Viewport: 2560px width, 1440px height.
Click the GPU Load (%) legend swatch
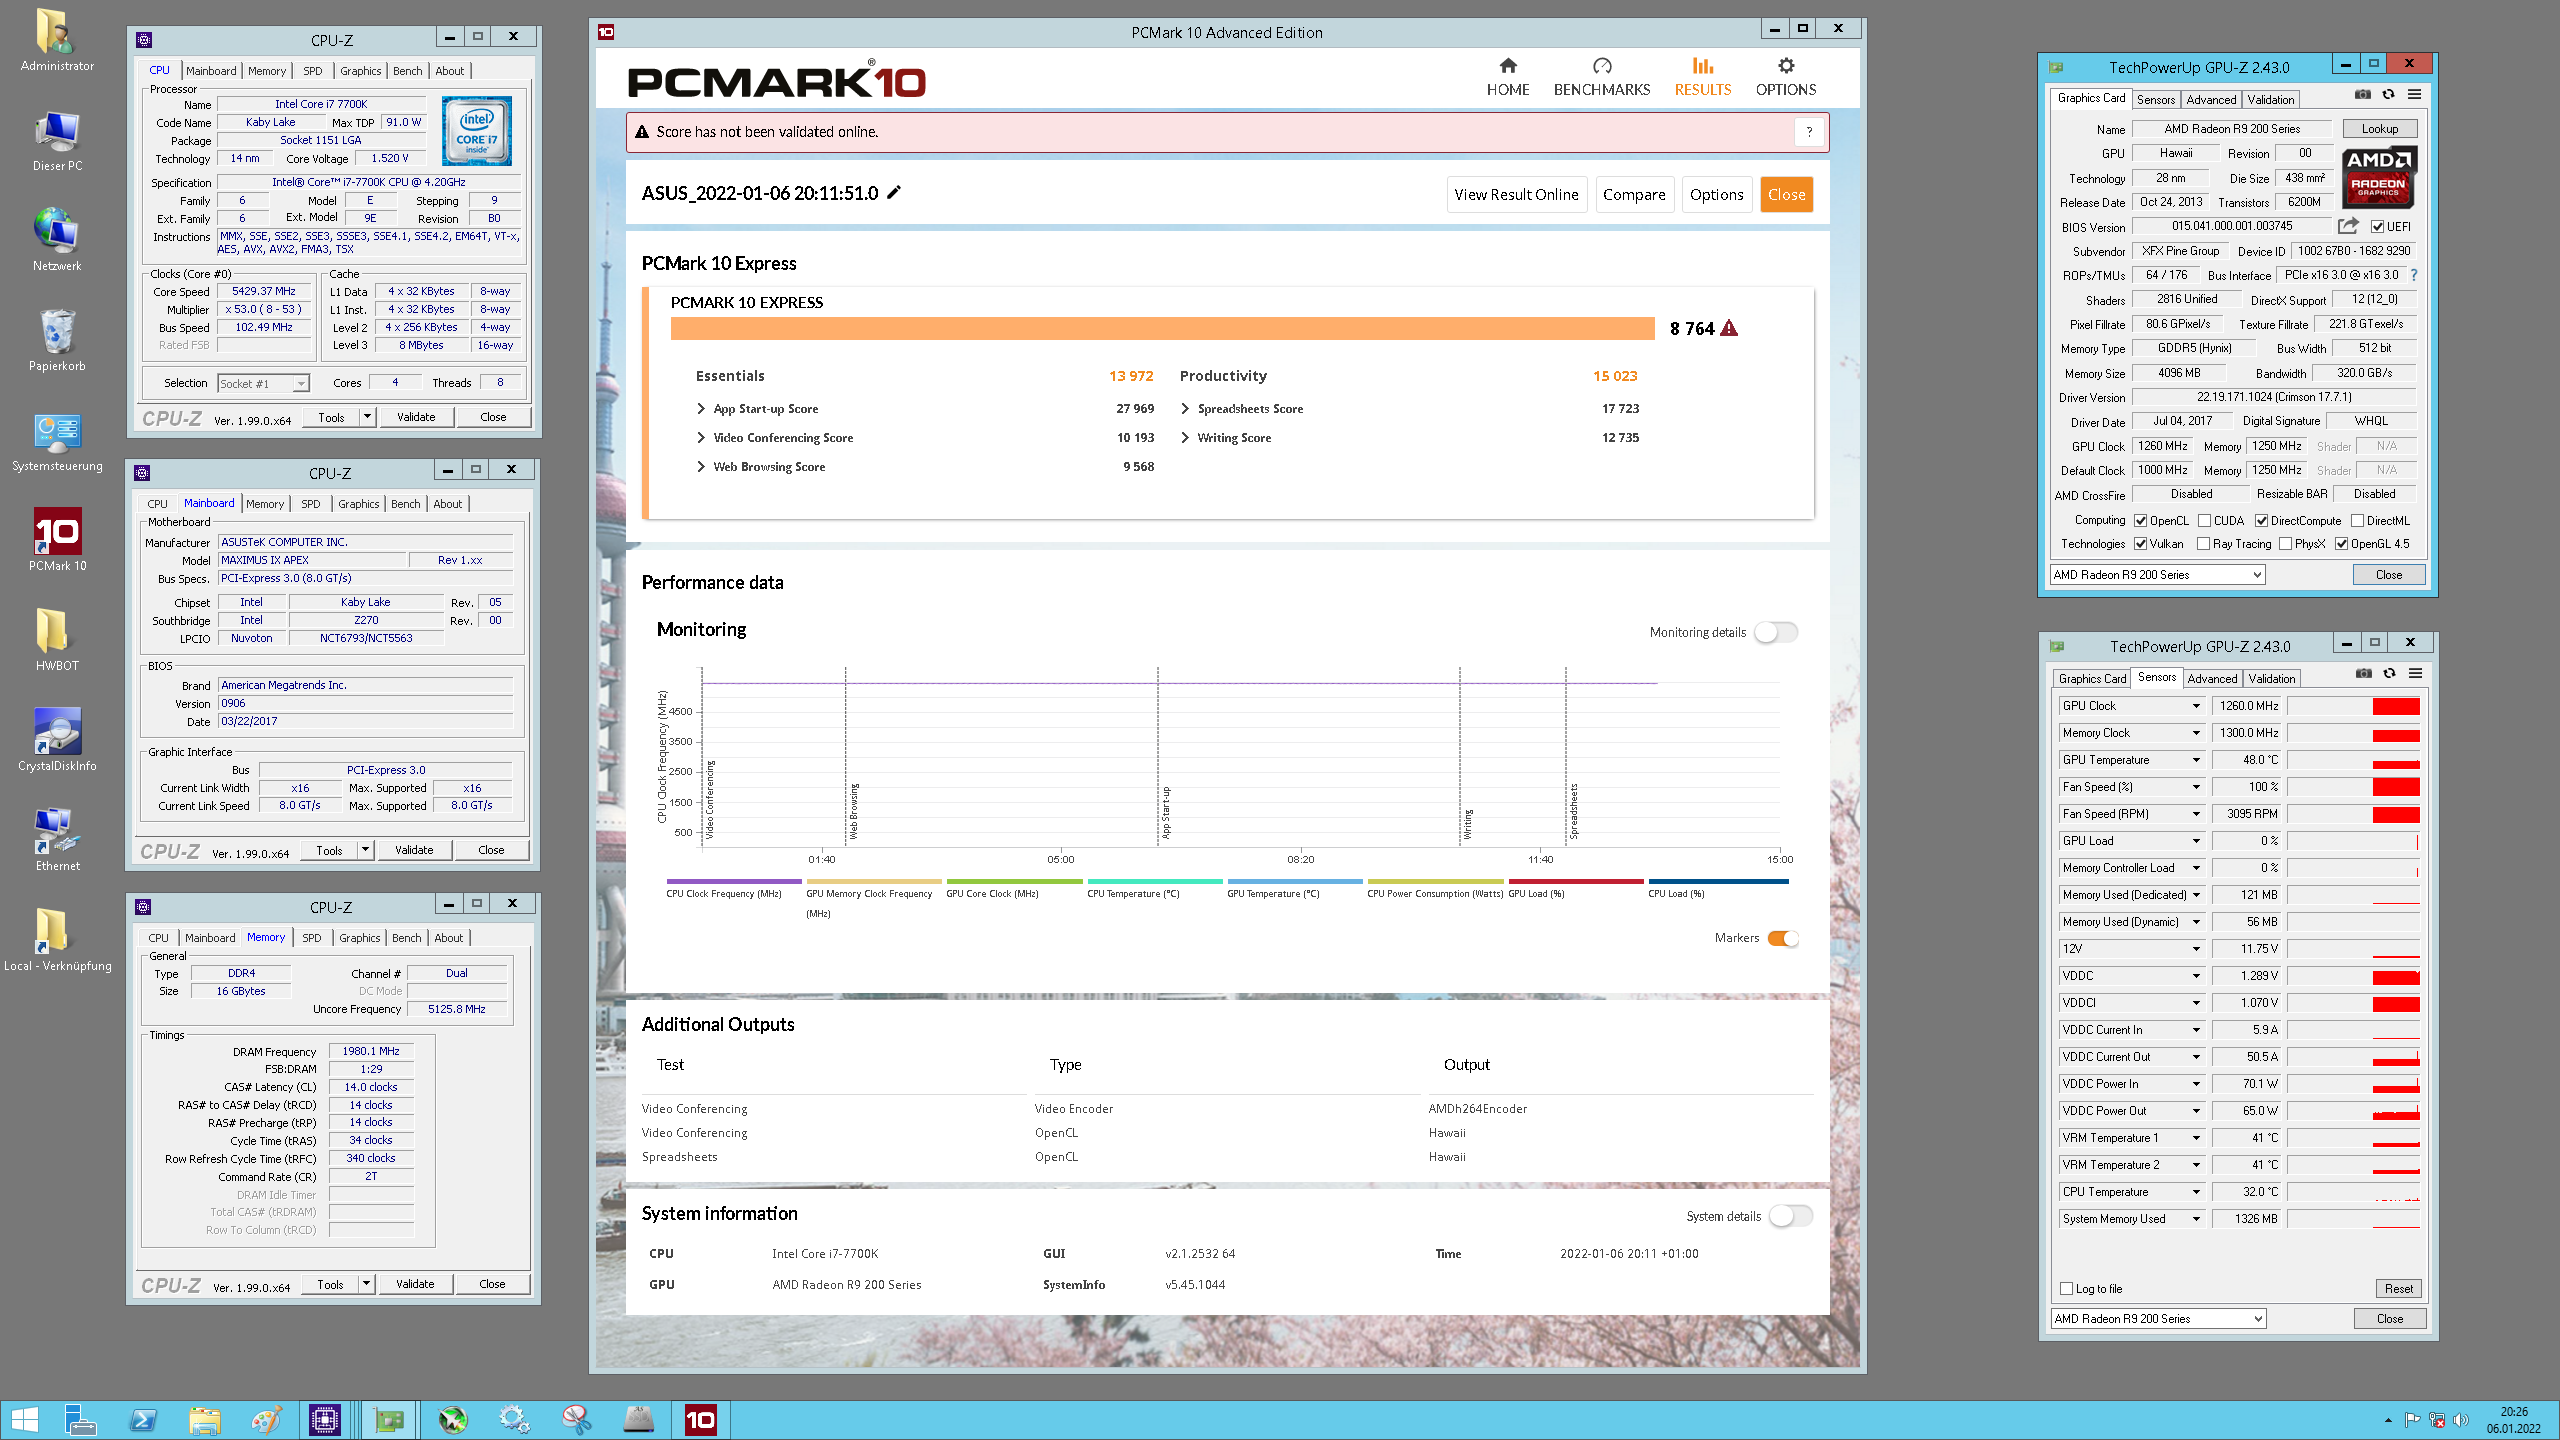tap(1575, 882)
